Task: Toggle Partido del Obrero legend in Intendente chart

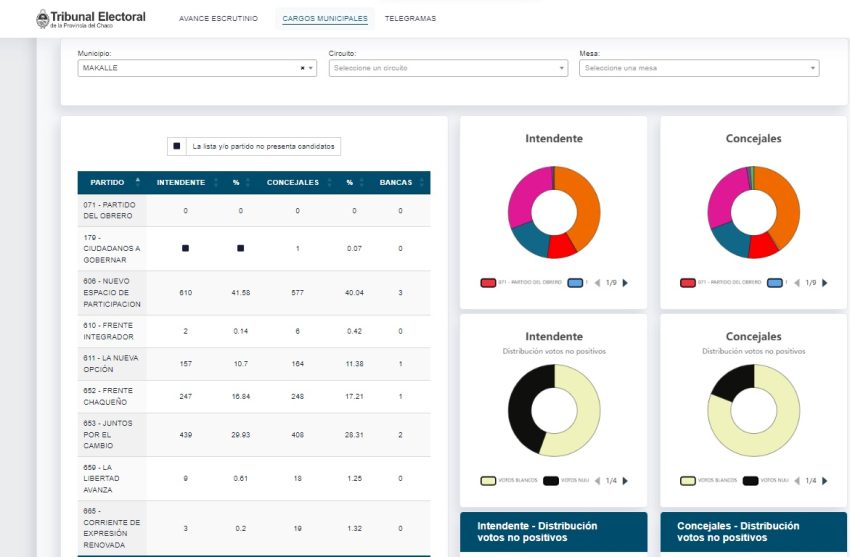Action: tap(489, 283)
